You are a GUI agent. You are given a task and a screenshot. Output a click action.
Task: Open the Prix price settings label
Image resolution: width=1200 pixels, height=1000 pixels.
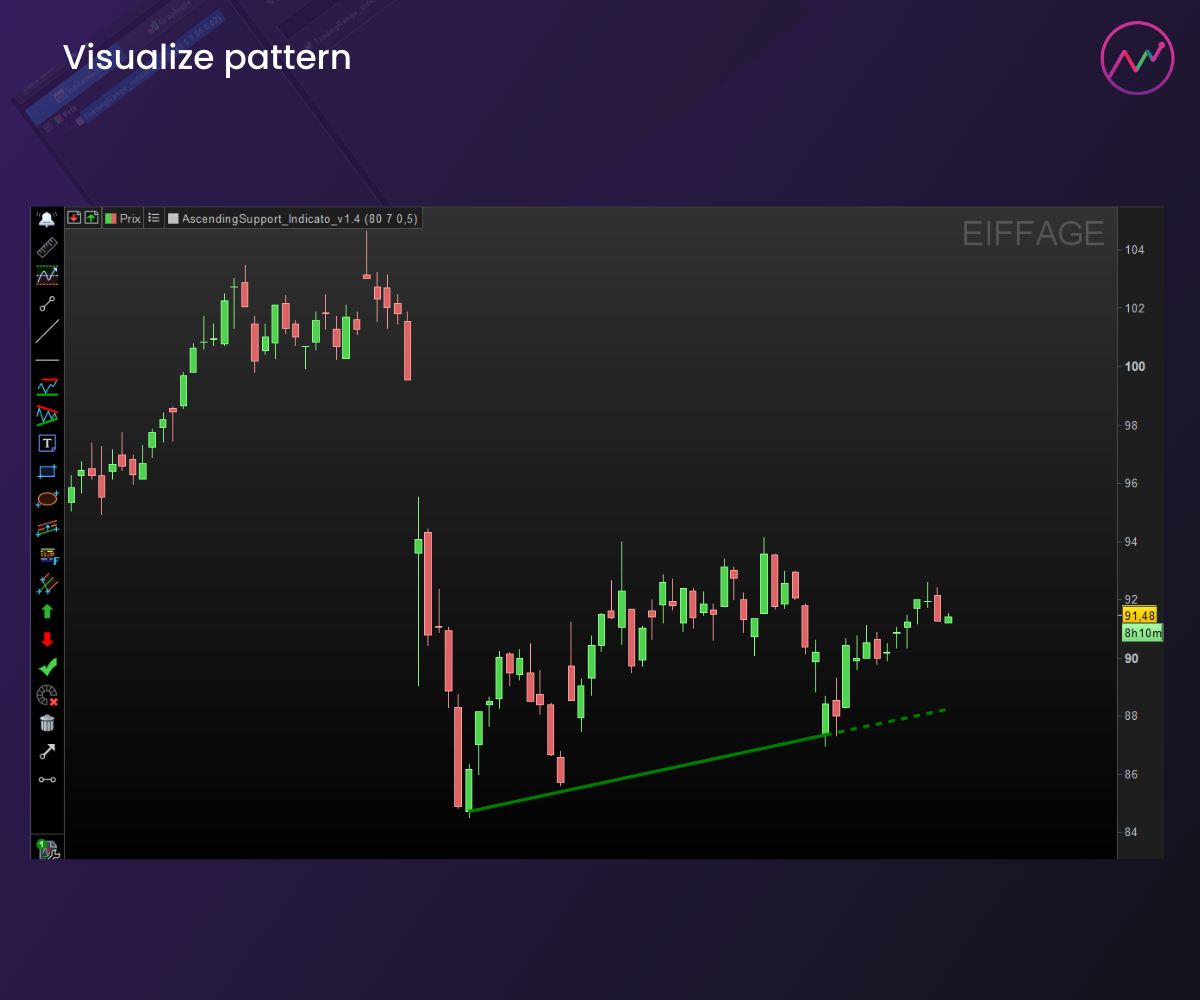[130, 218]
